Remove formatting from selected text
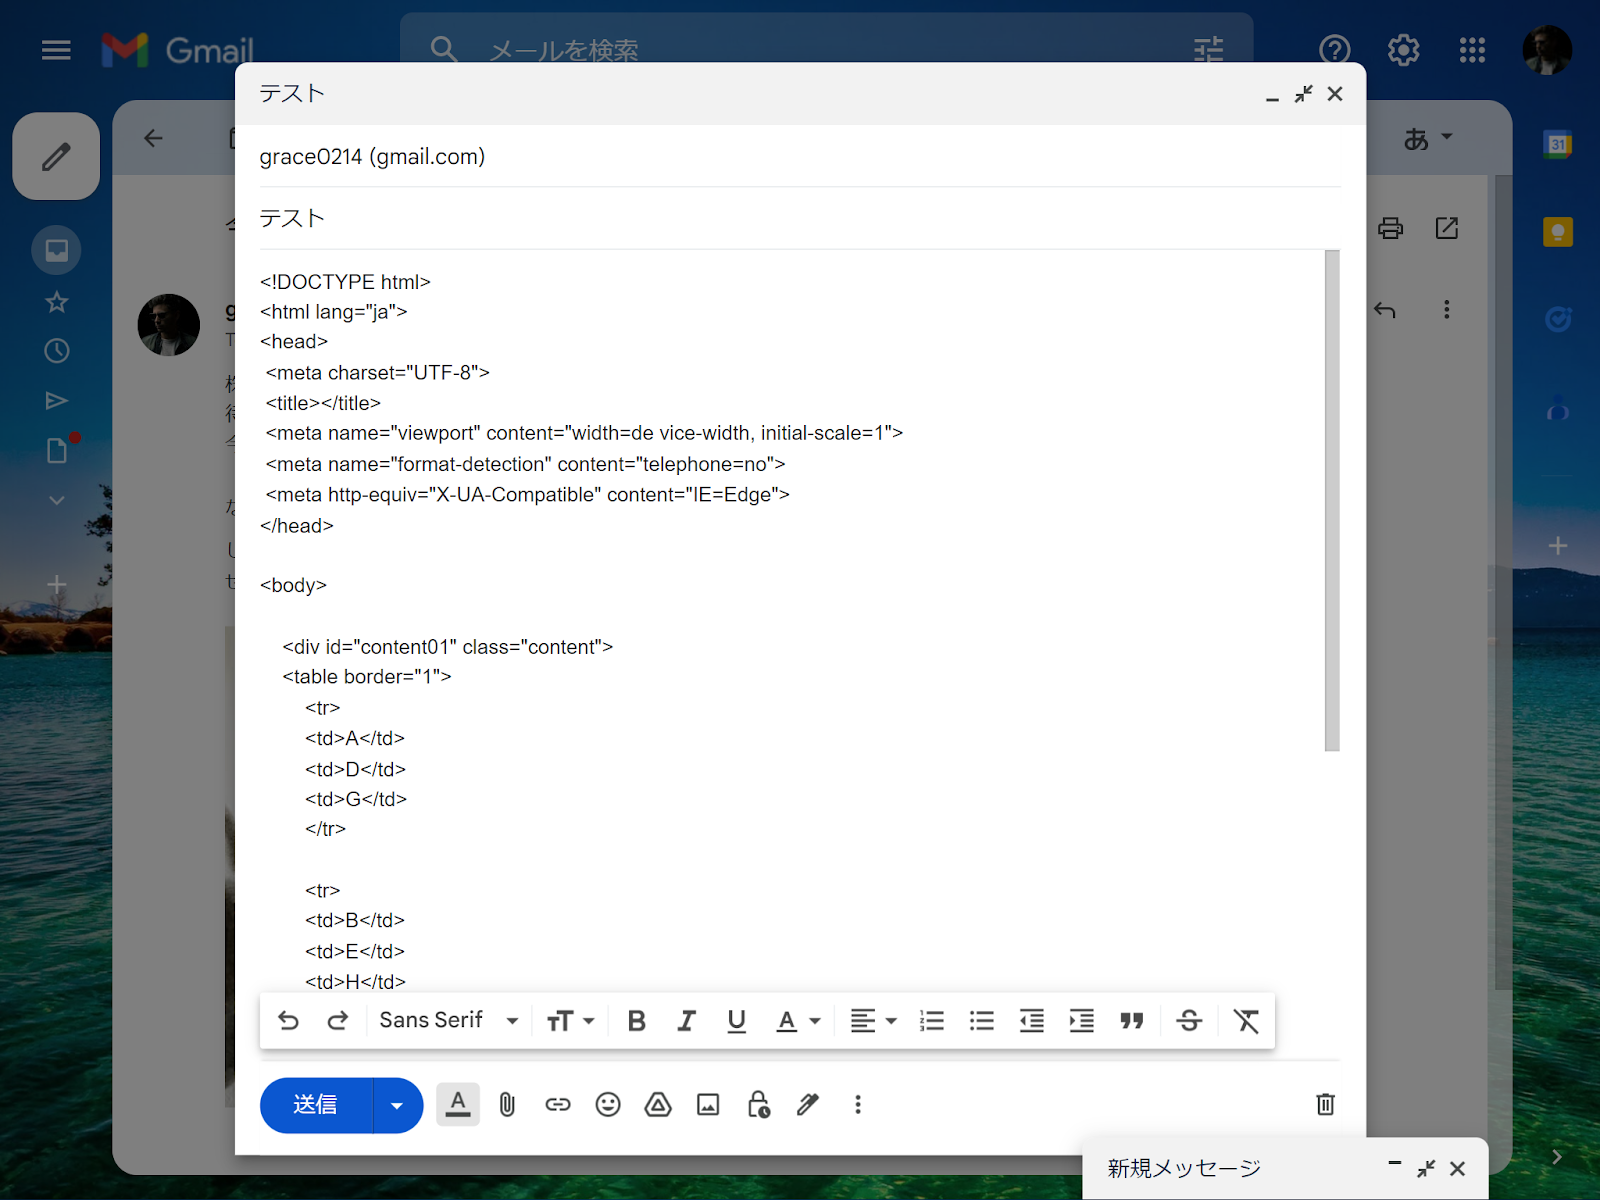Image resolution: width=1600 pixels, height=1200 pixels. click(x=1246, y=1021)
